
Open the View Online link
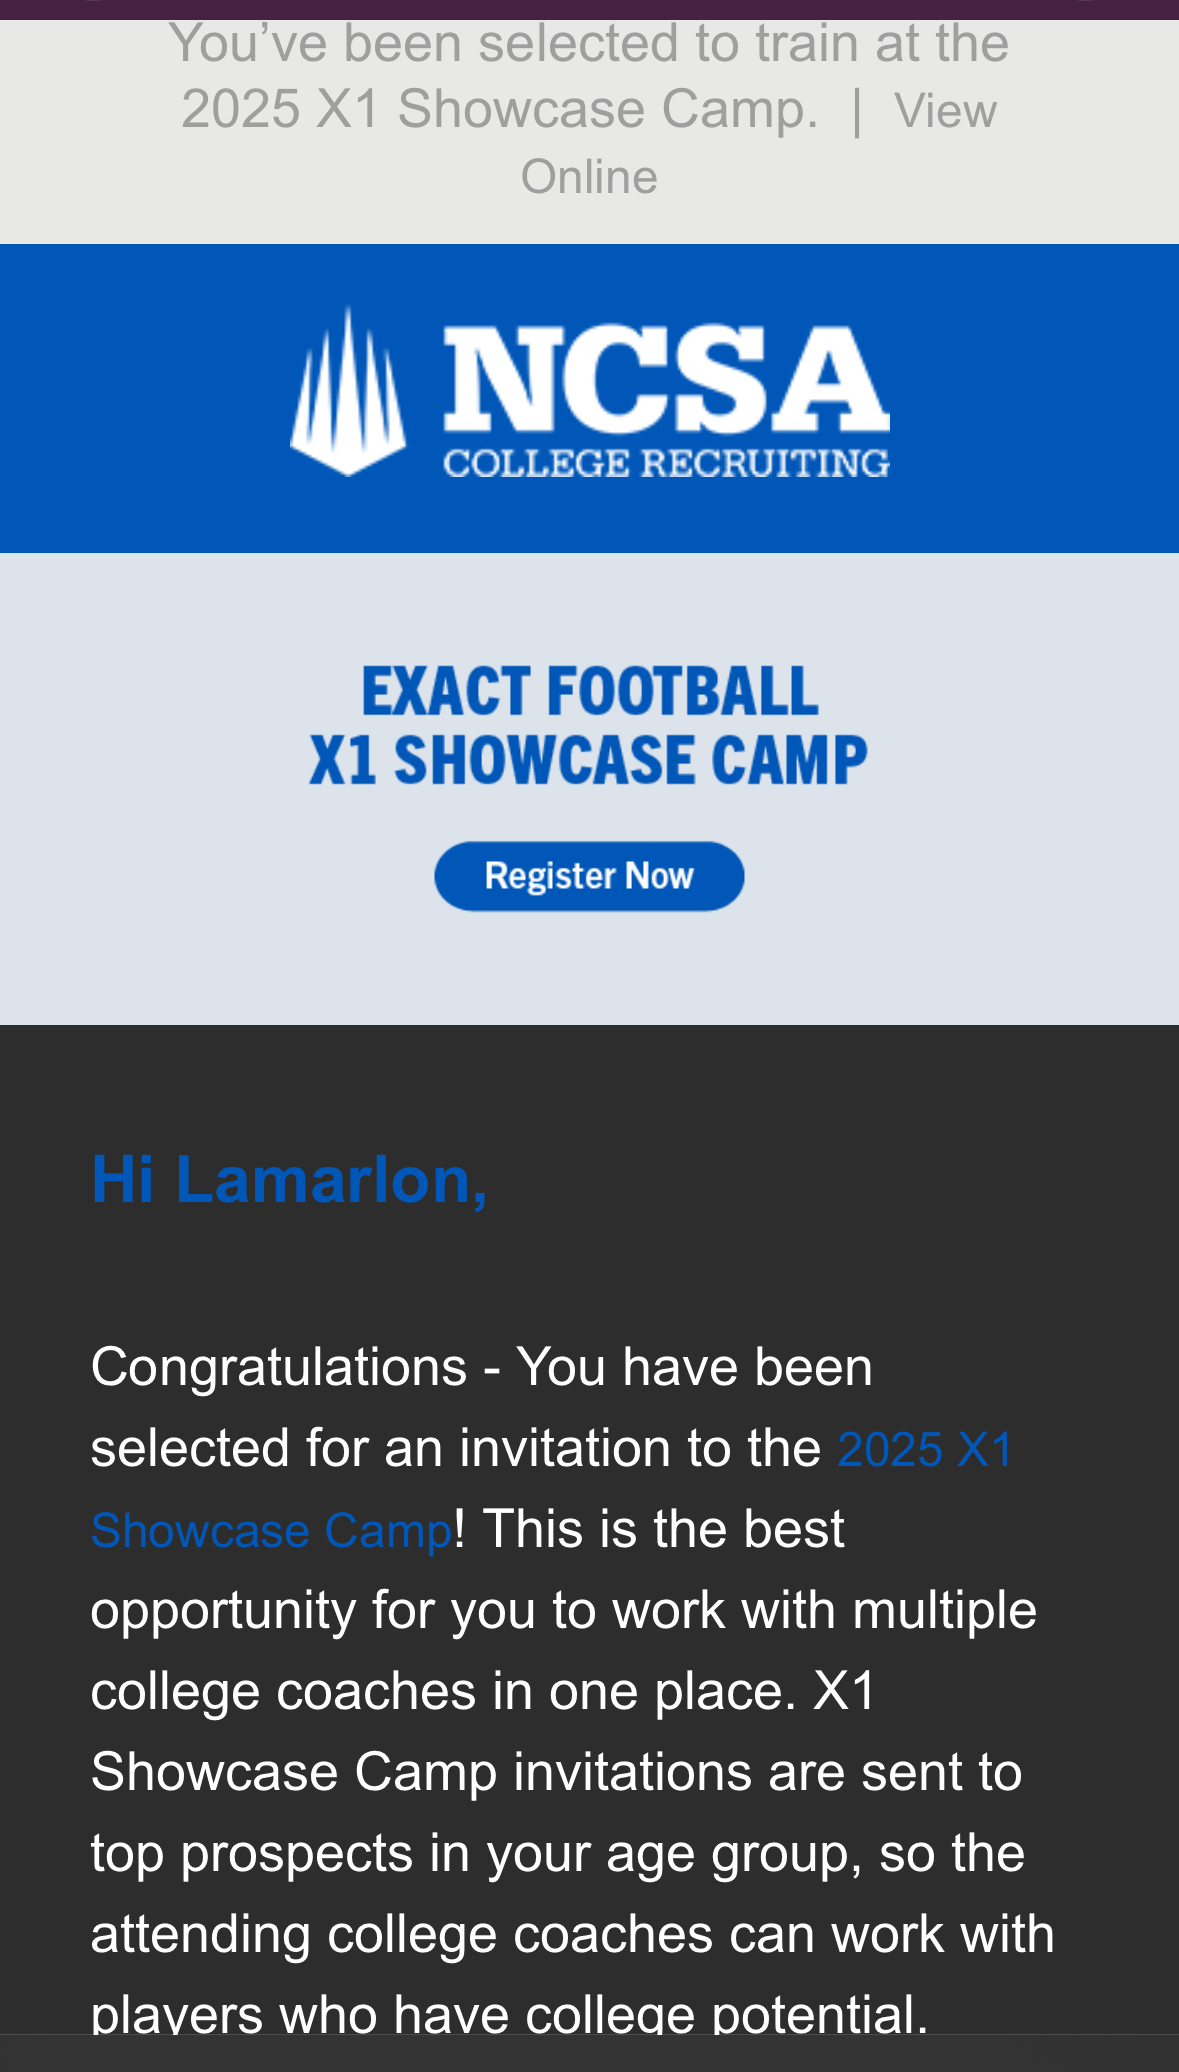pos(945,111)
